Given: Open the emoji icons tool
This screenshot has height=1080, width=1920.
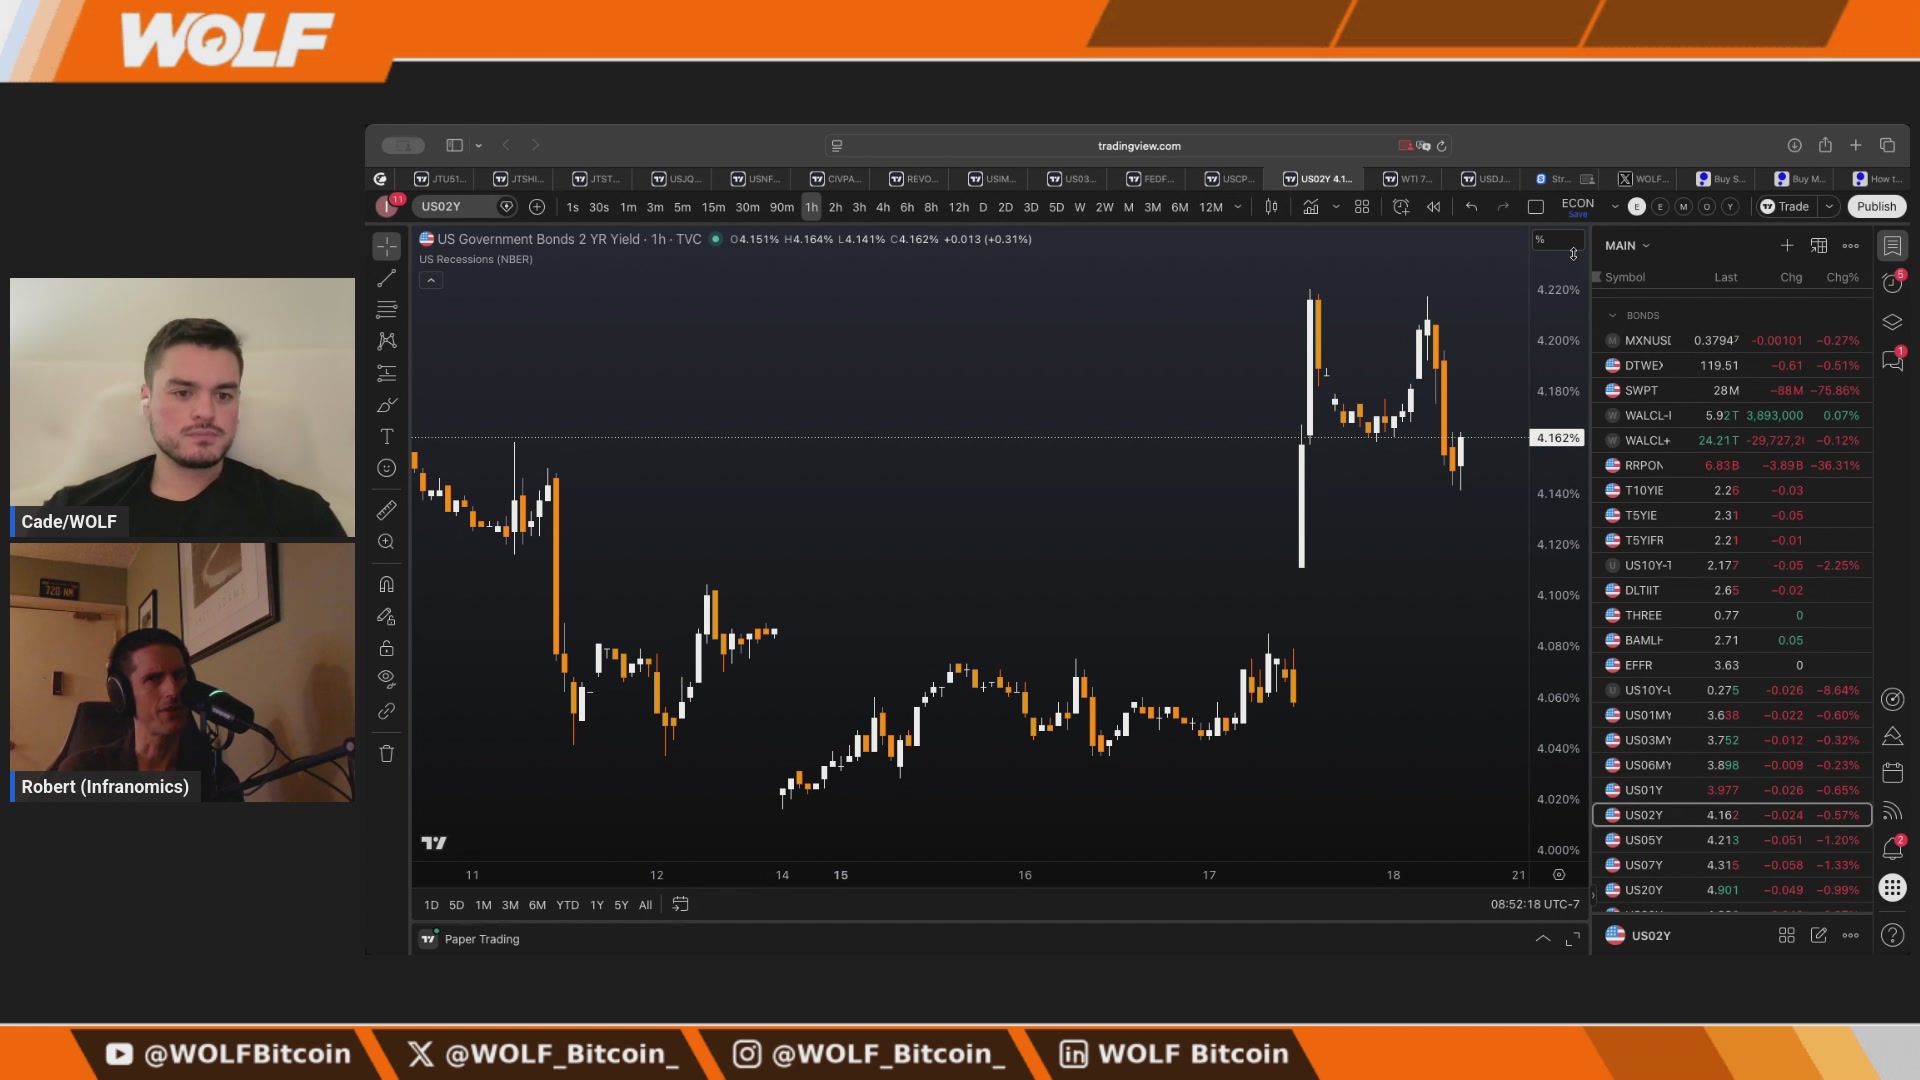Looking at the screenshot, I should 387,468.
